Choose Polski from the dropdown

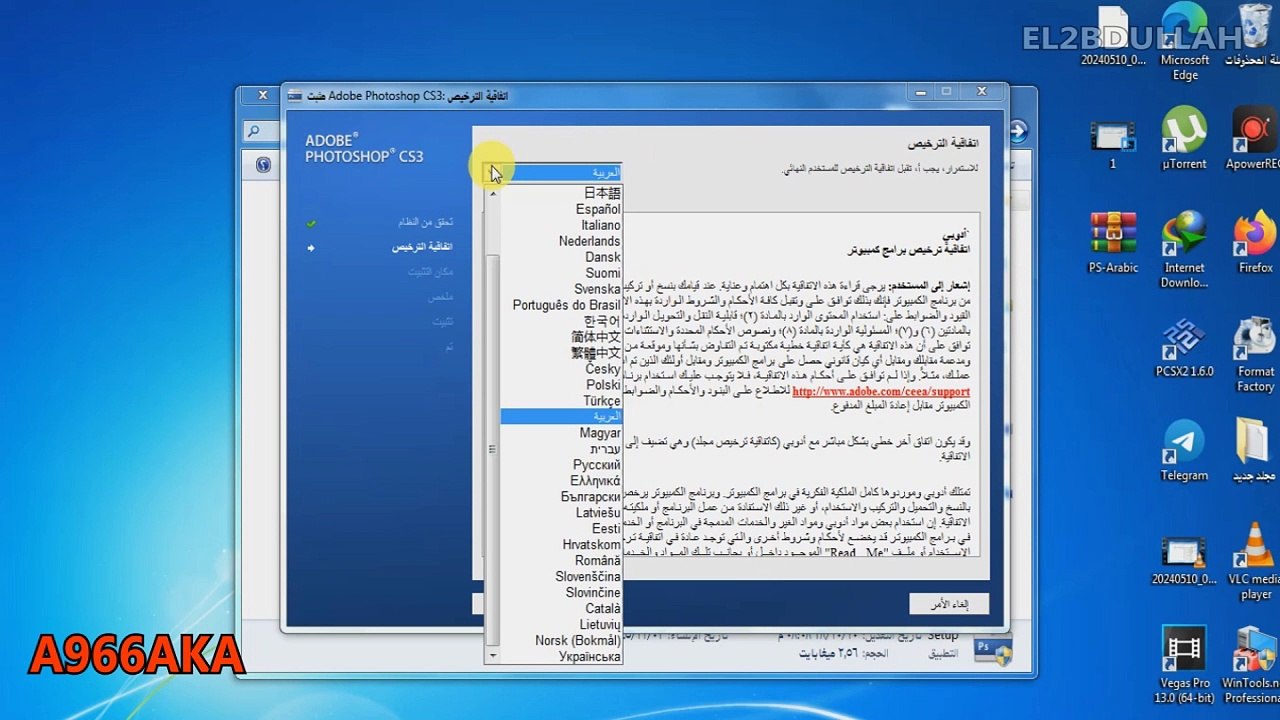pos(603,385)
